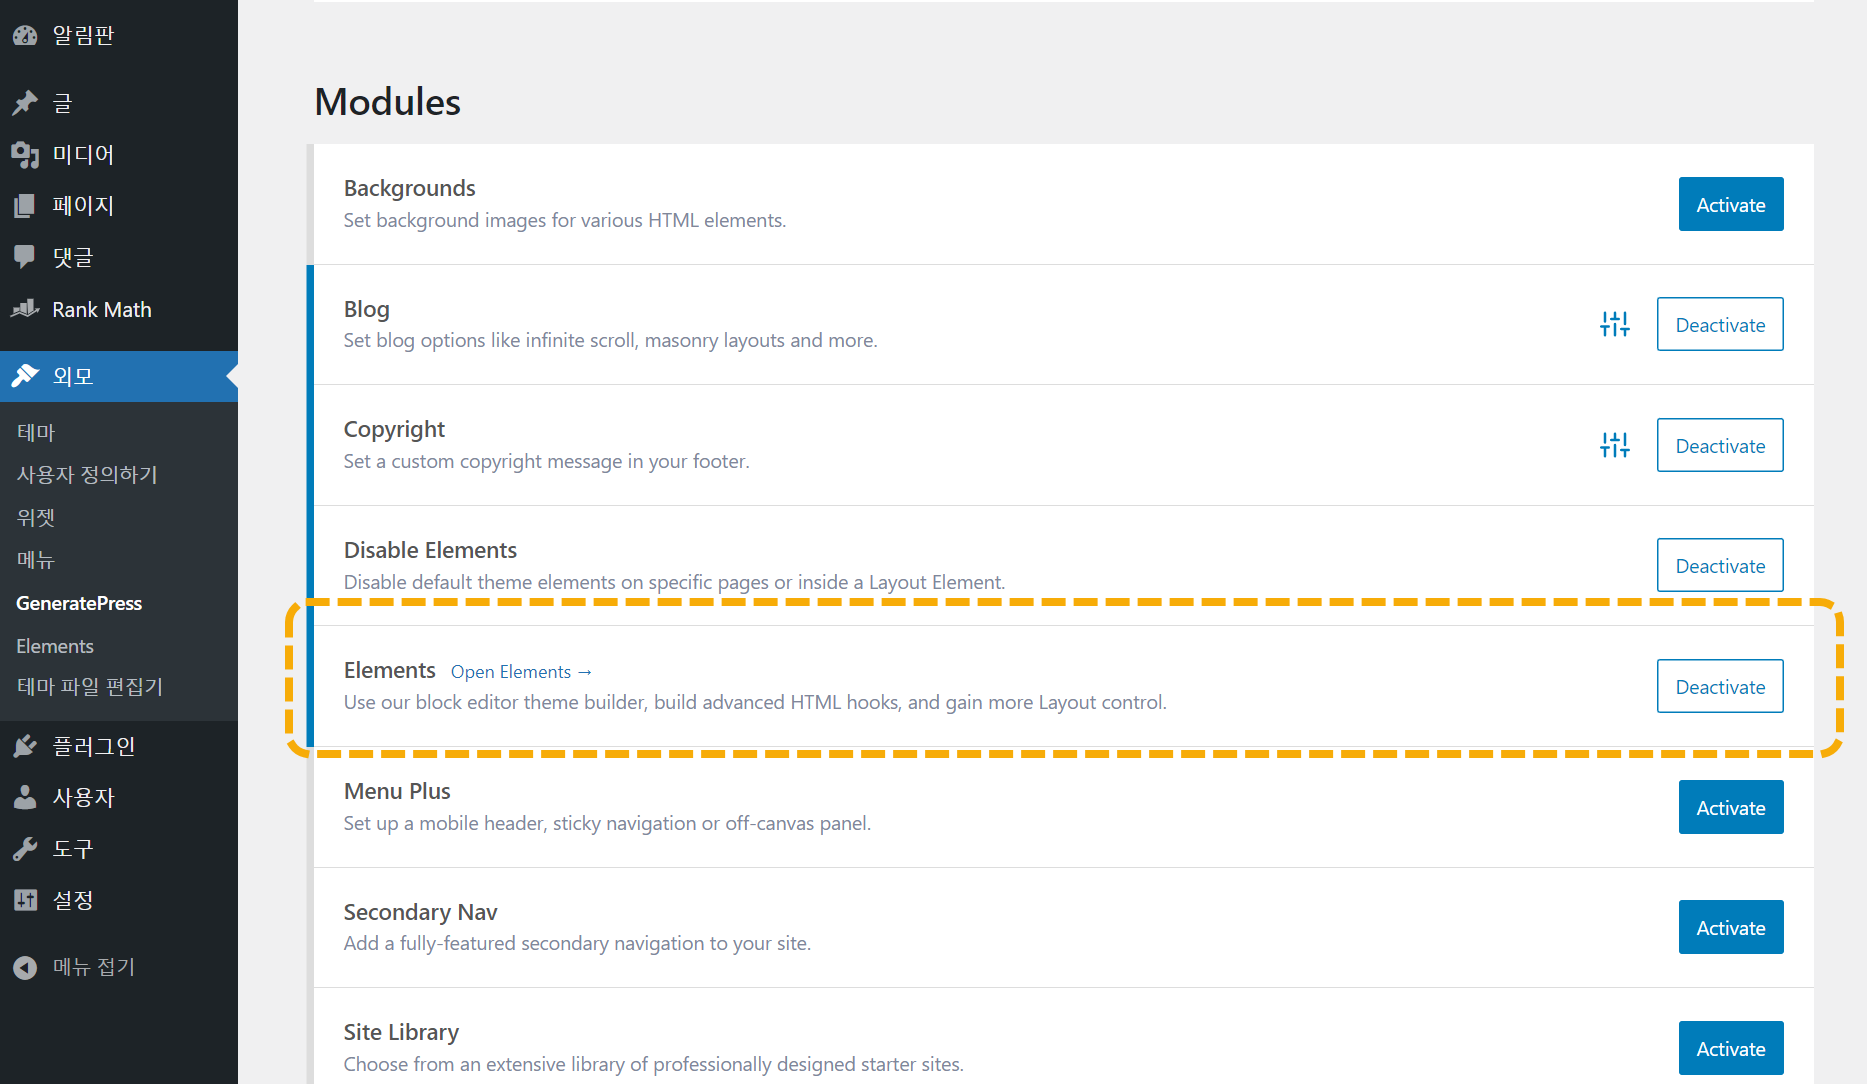Open the 메뉴 submenu item

pyautogui.click(x=36, y=560)
